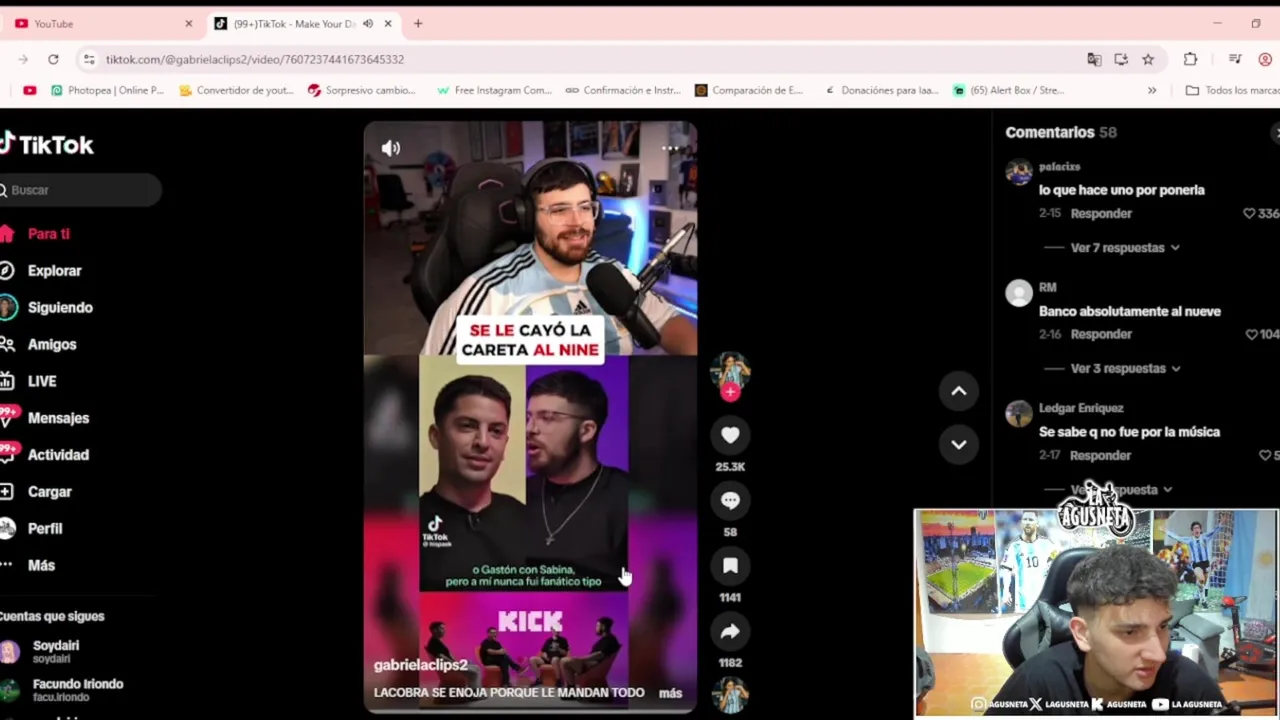Viewport: 1280px width, 720px height.
Task: Open the YouTube bookmark icon
Action: pyautogui.click(x=30, y=90)
